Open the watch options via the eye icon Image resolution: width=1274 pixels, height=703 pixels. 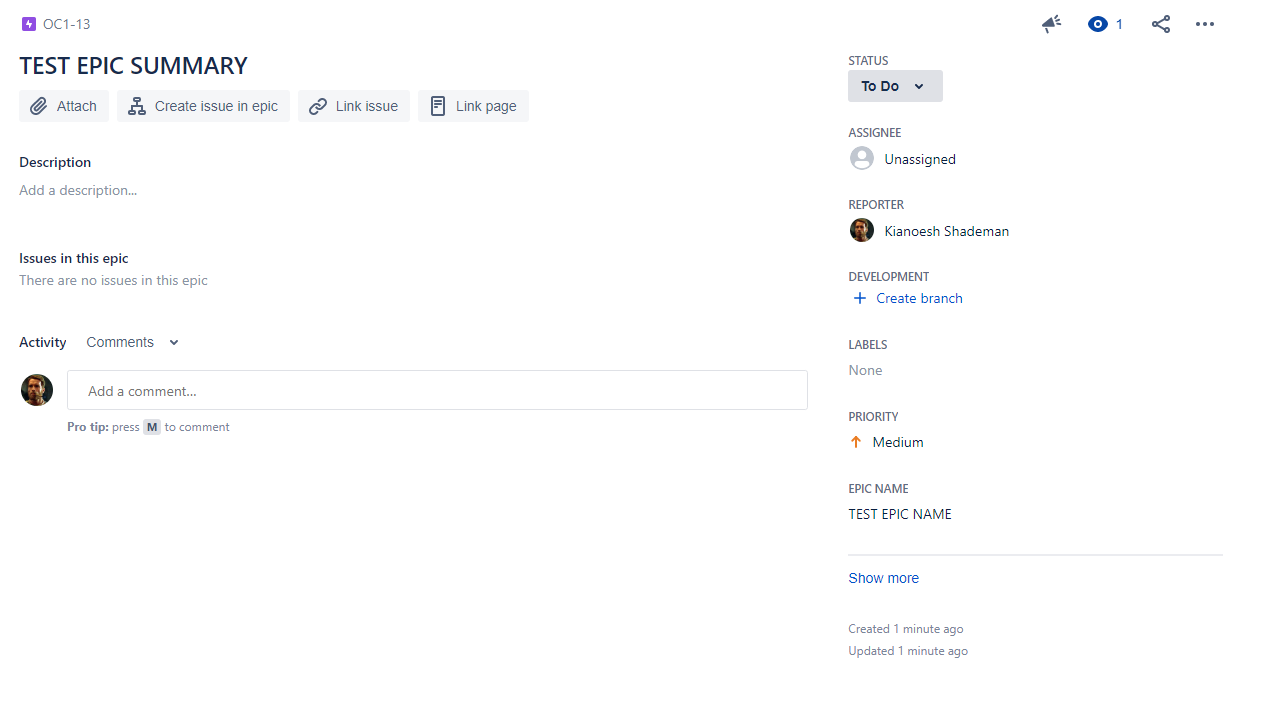click(x=1098, y=24)
